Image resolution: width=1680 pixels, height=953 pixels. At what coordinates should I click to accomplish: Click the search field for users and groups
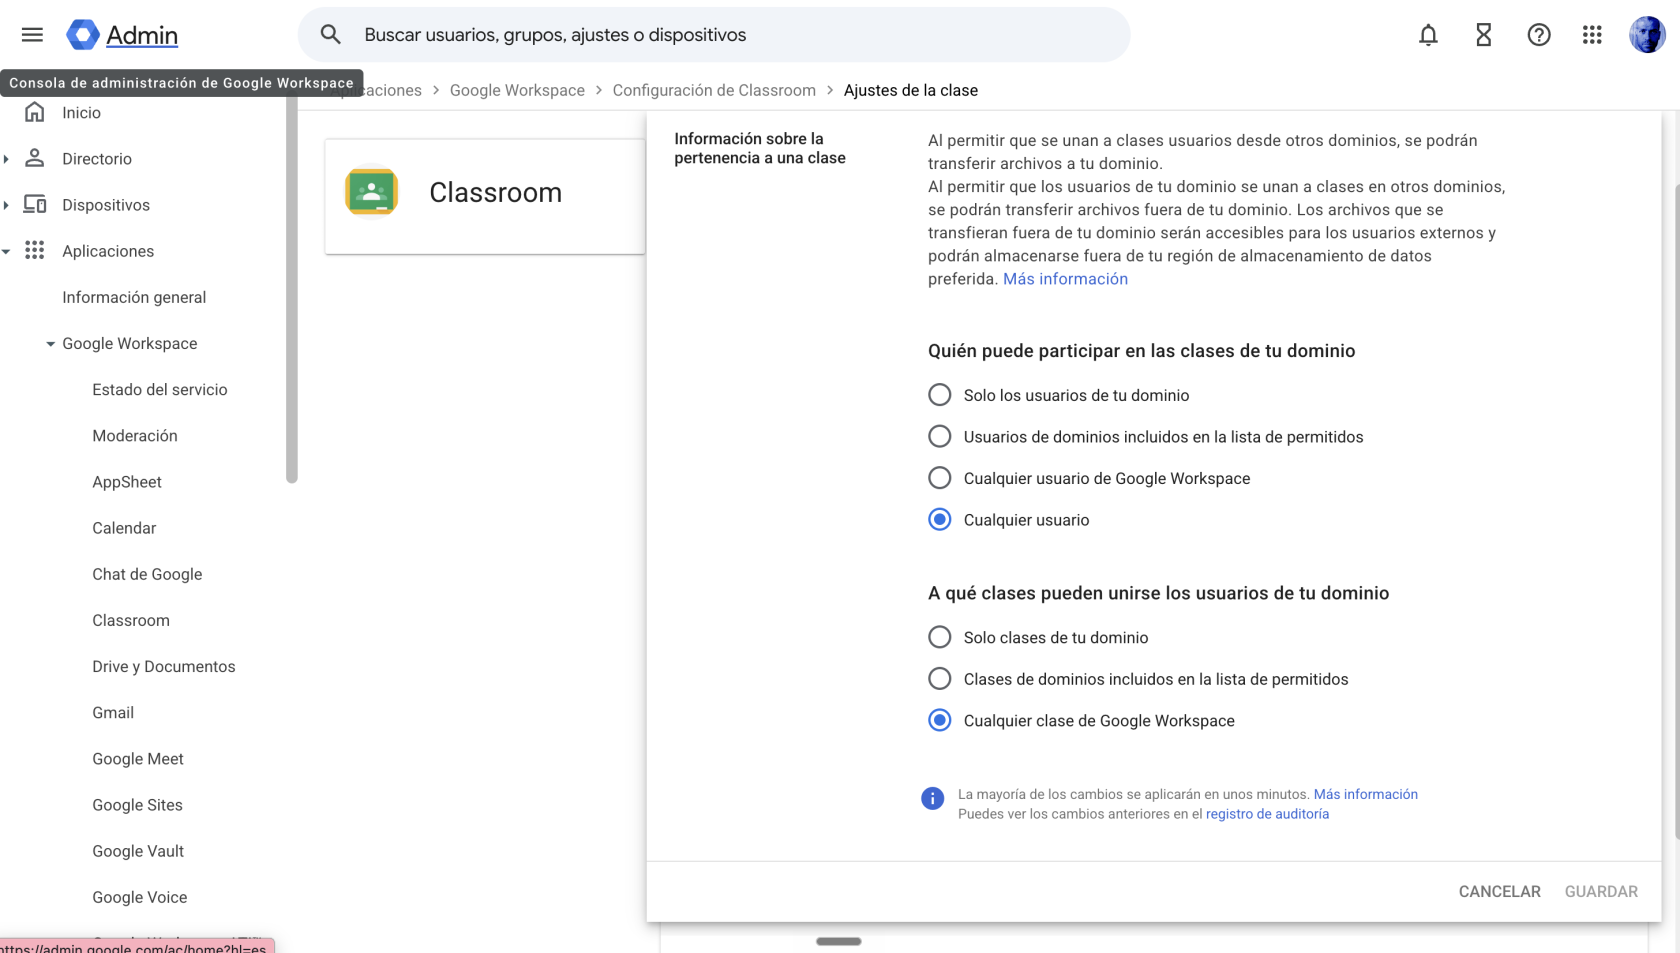click(714, 35)
